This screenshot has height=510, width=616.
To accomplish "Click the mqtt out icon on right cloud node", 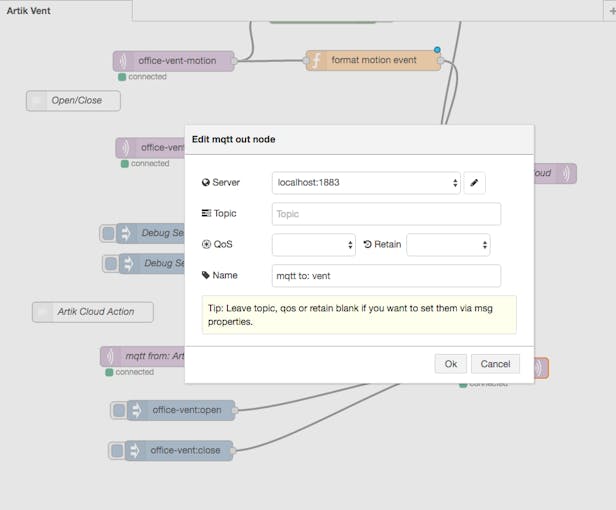I will click(x=567, y=173).
